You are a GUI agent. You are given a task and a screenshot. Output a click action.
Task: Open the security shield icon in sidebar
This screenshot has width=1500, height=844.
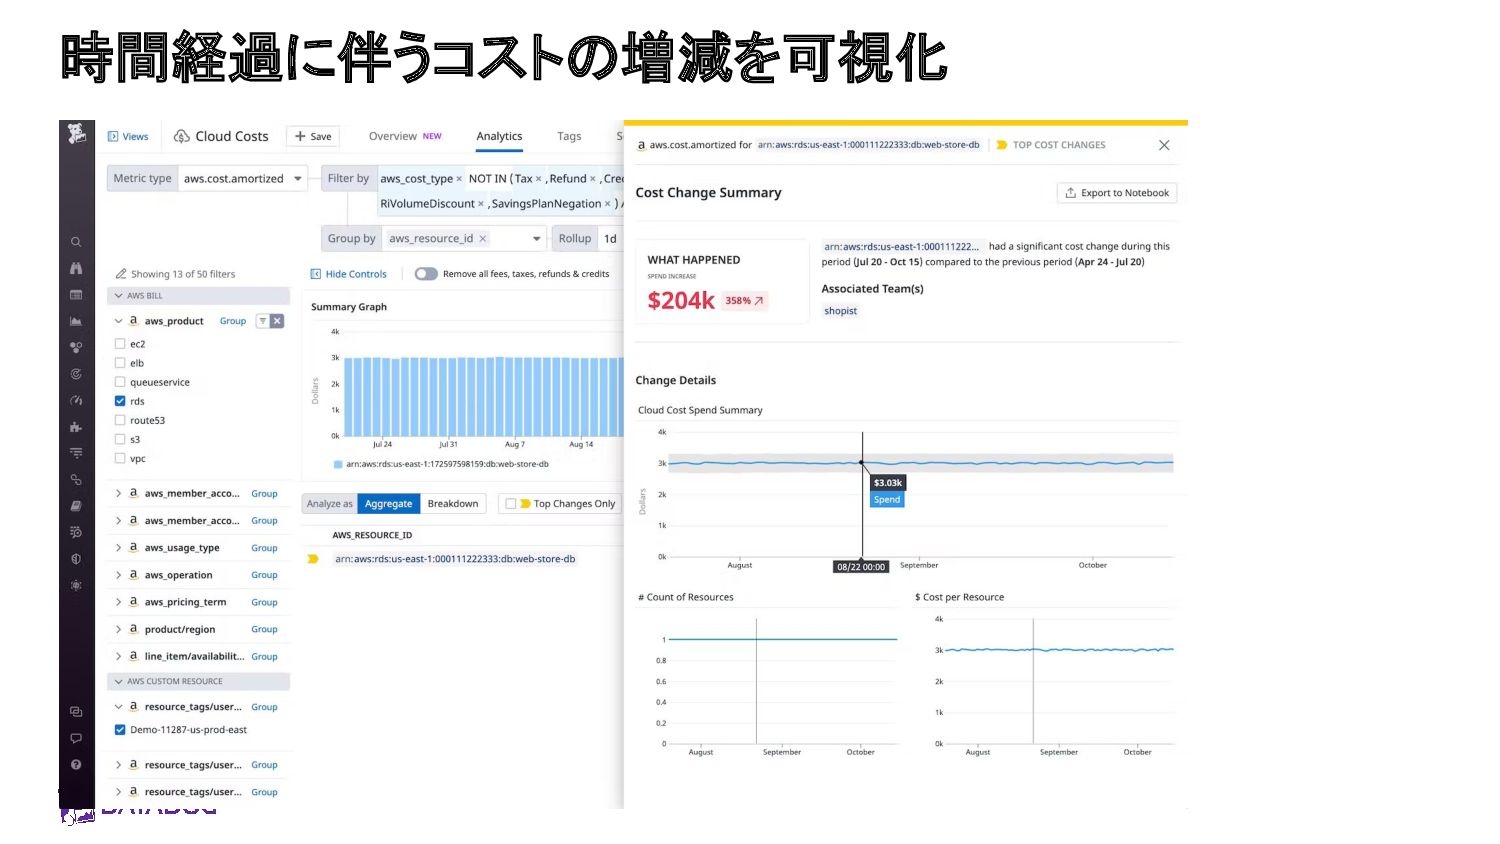76,559
